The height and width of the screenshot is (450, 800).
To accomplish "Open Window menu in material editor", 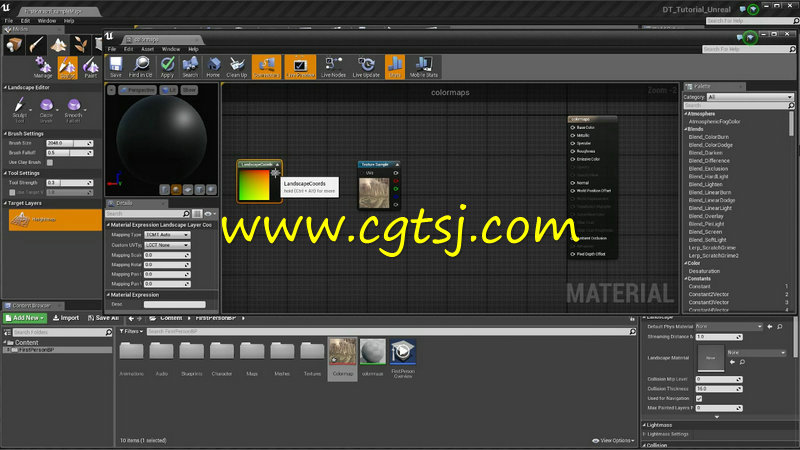I will [171, 49].
